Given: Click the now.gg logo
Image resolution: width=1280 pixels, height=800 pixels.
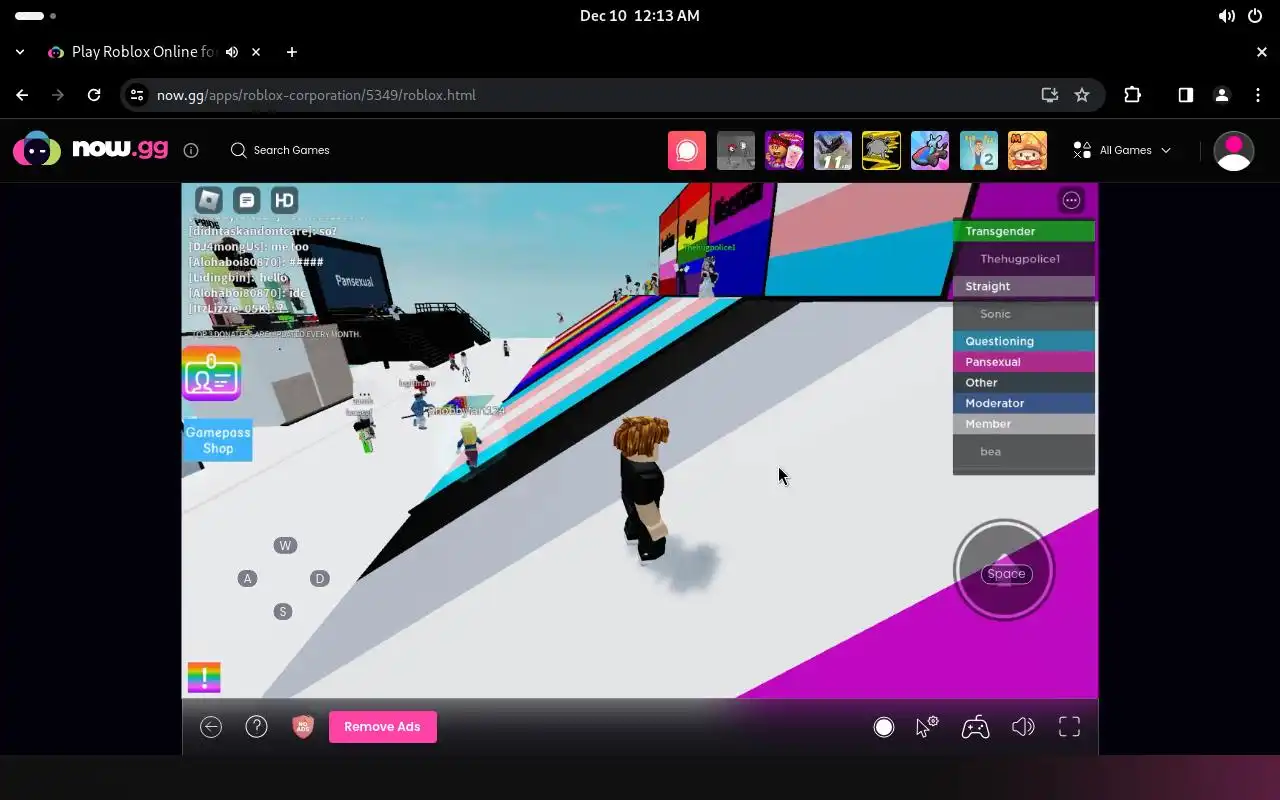Looking at the screenshot, I should (91, 149).
